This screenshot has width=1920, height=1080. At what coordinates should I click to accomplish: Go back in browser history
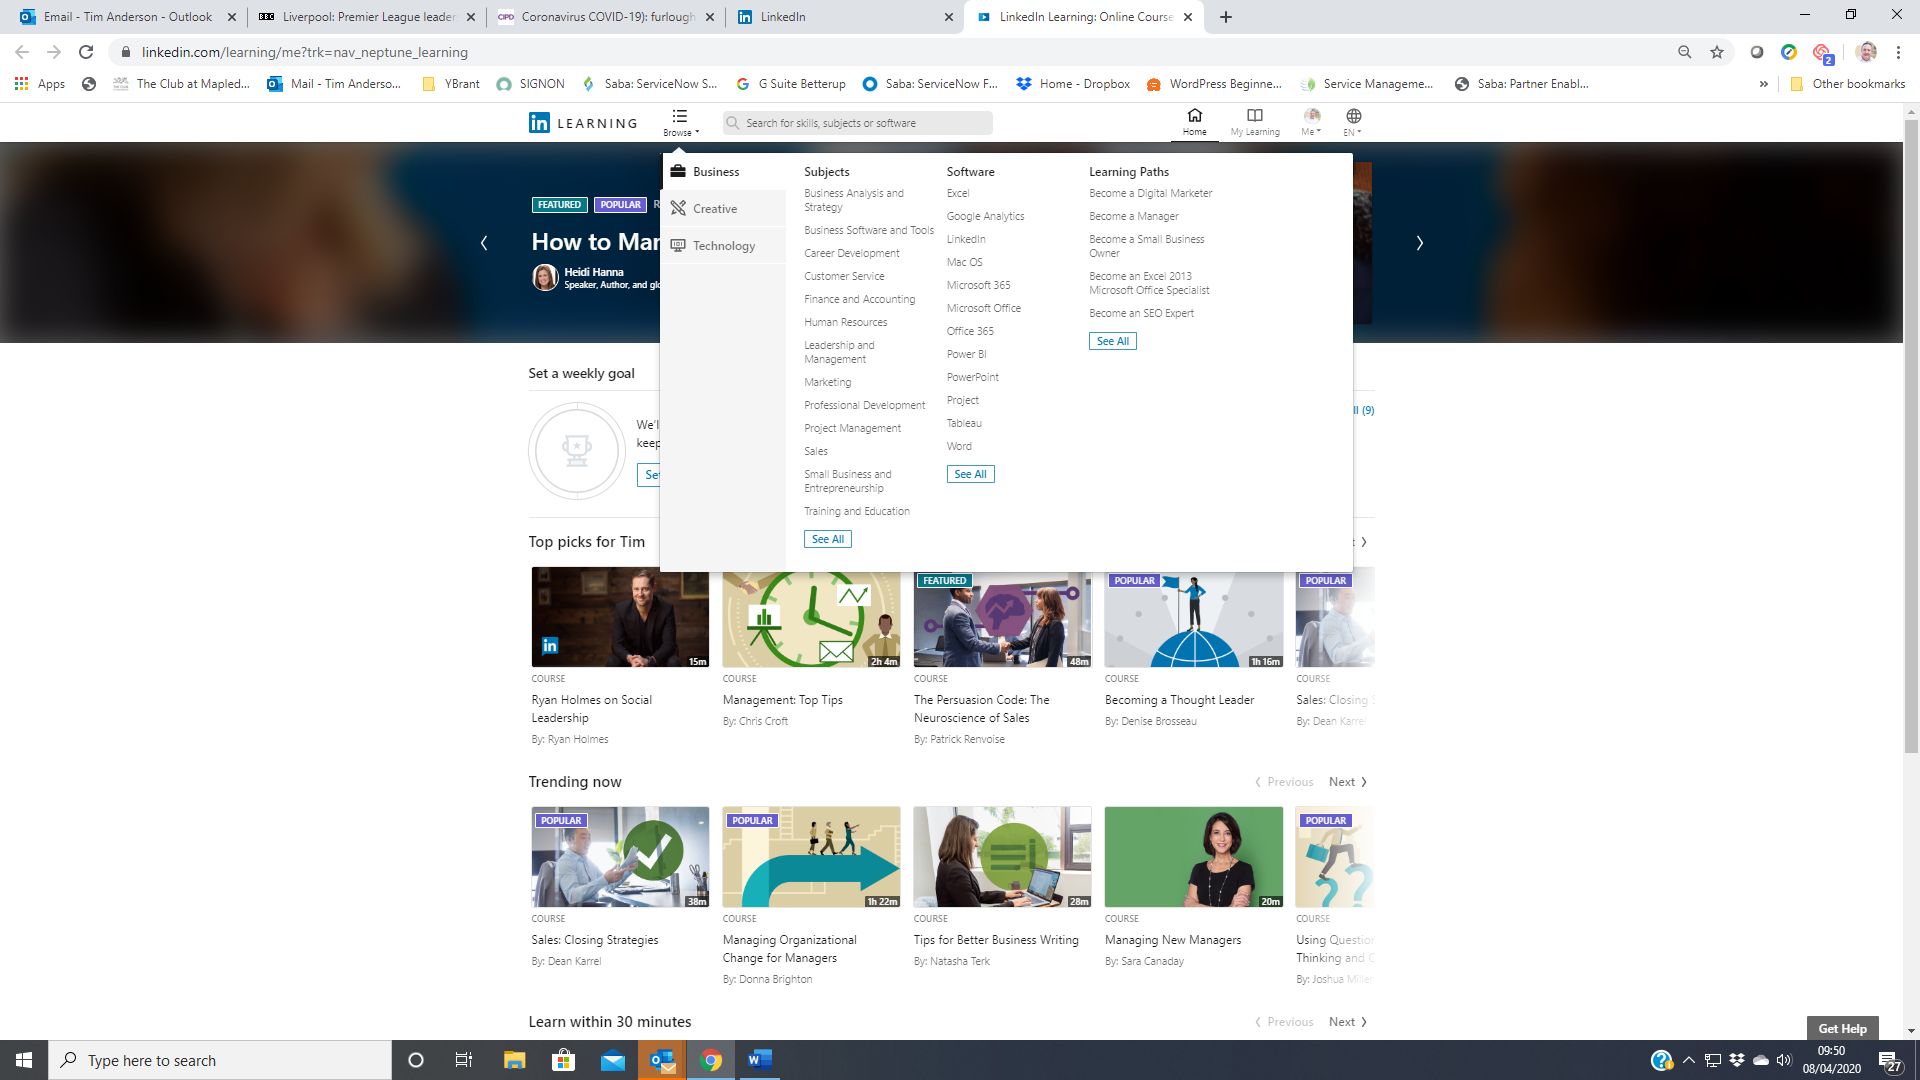coord(22,52)
